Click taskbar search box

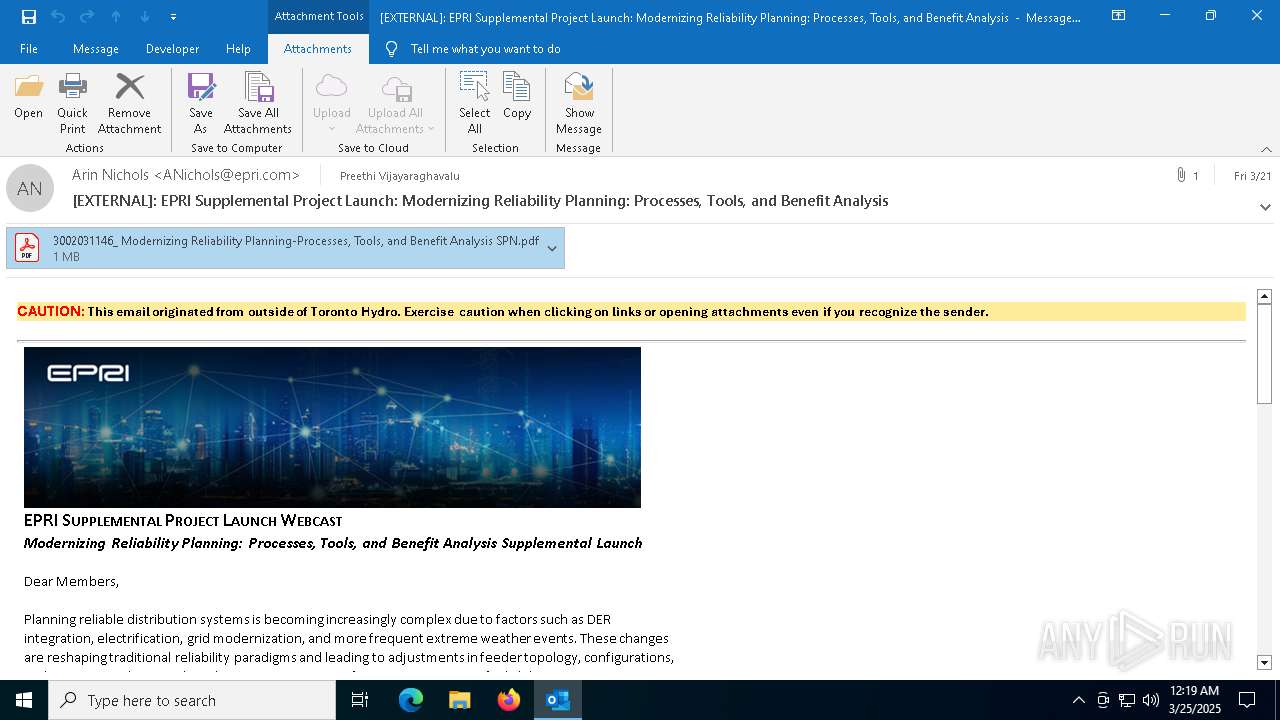192,700
